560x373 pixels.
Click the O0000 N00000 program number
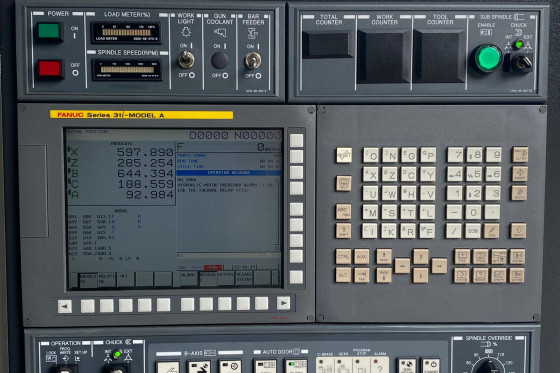pyautogui.click(x=235, y=135)
